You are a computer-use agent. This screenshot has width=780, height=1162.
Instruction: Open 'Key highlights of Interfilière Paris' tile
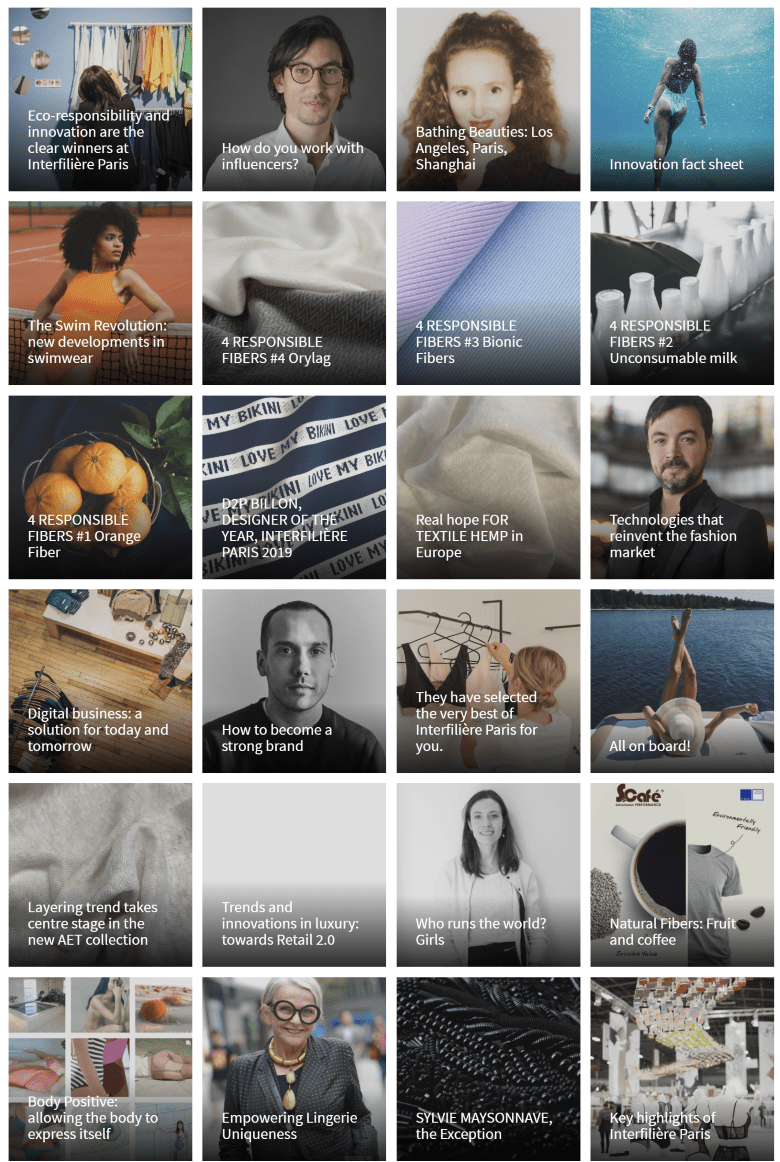(x=682, y=1069)
